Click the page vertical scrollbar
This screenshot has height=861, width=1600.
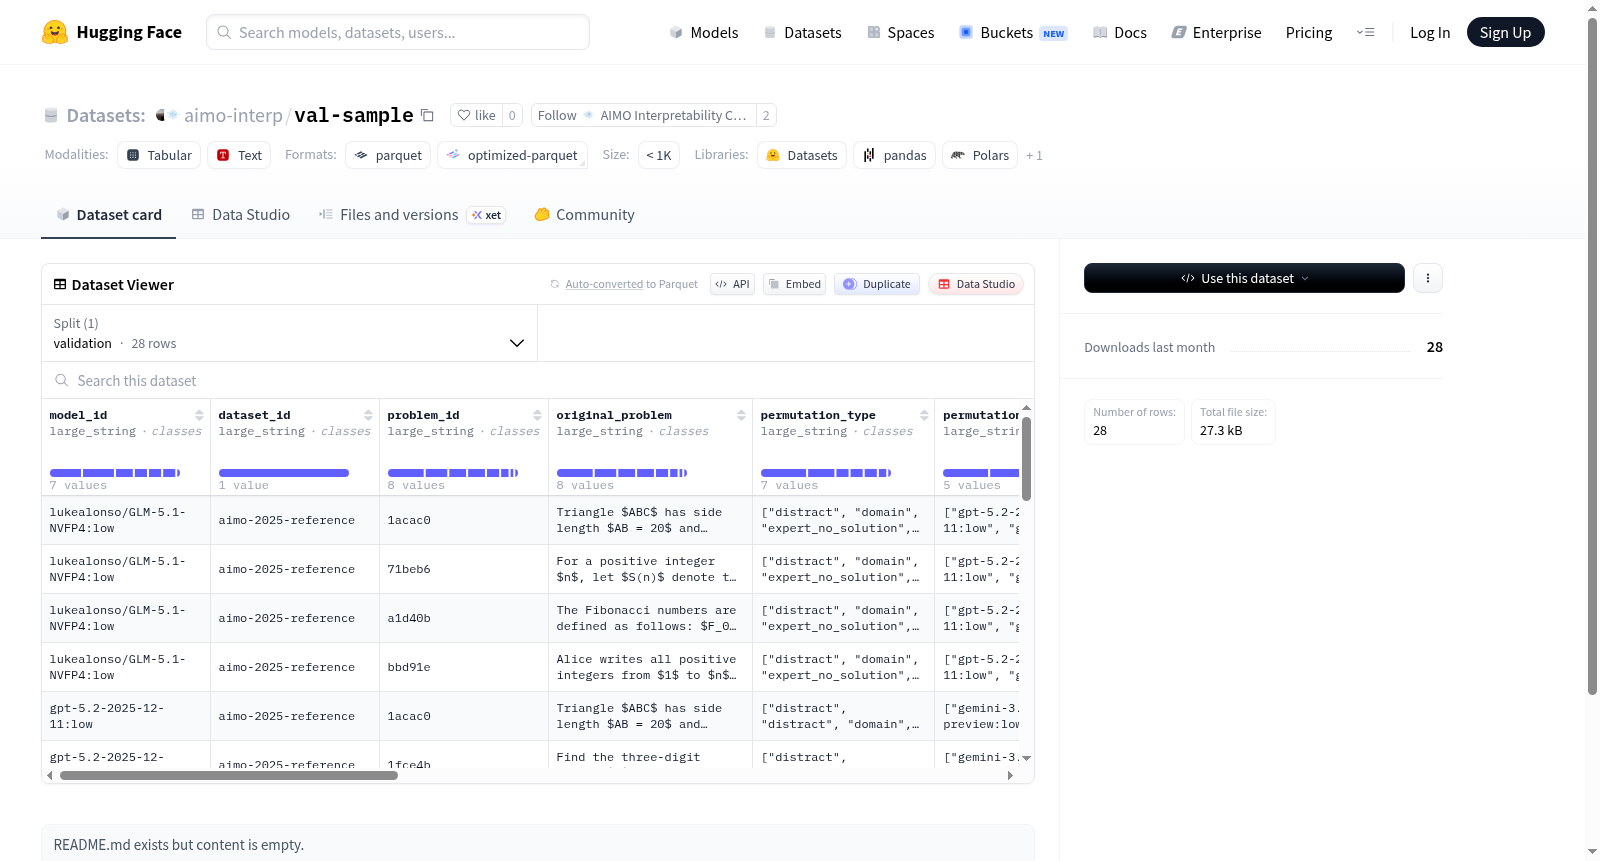coord(1593,356)
